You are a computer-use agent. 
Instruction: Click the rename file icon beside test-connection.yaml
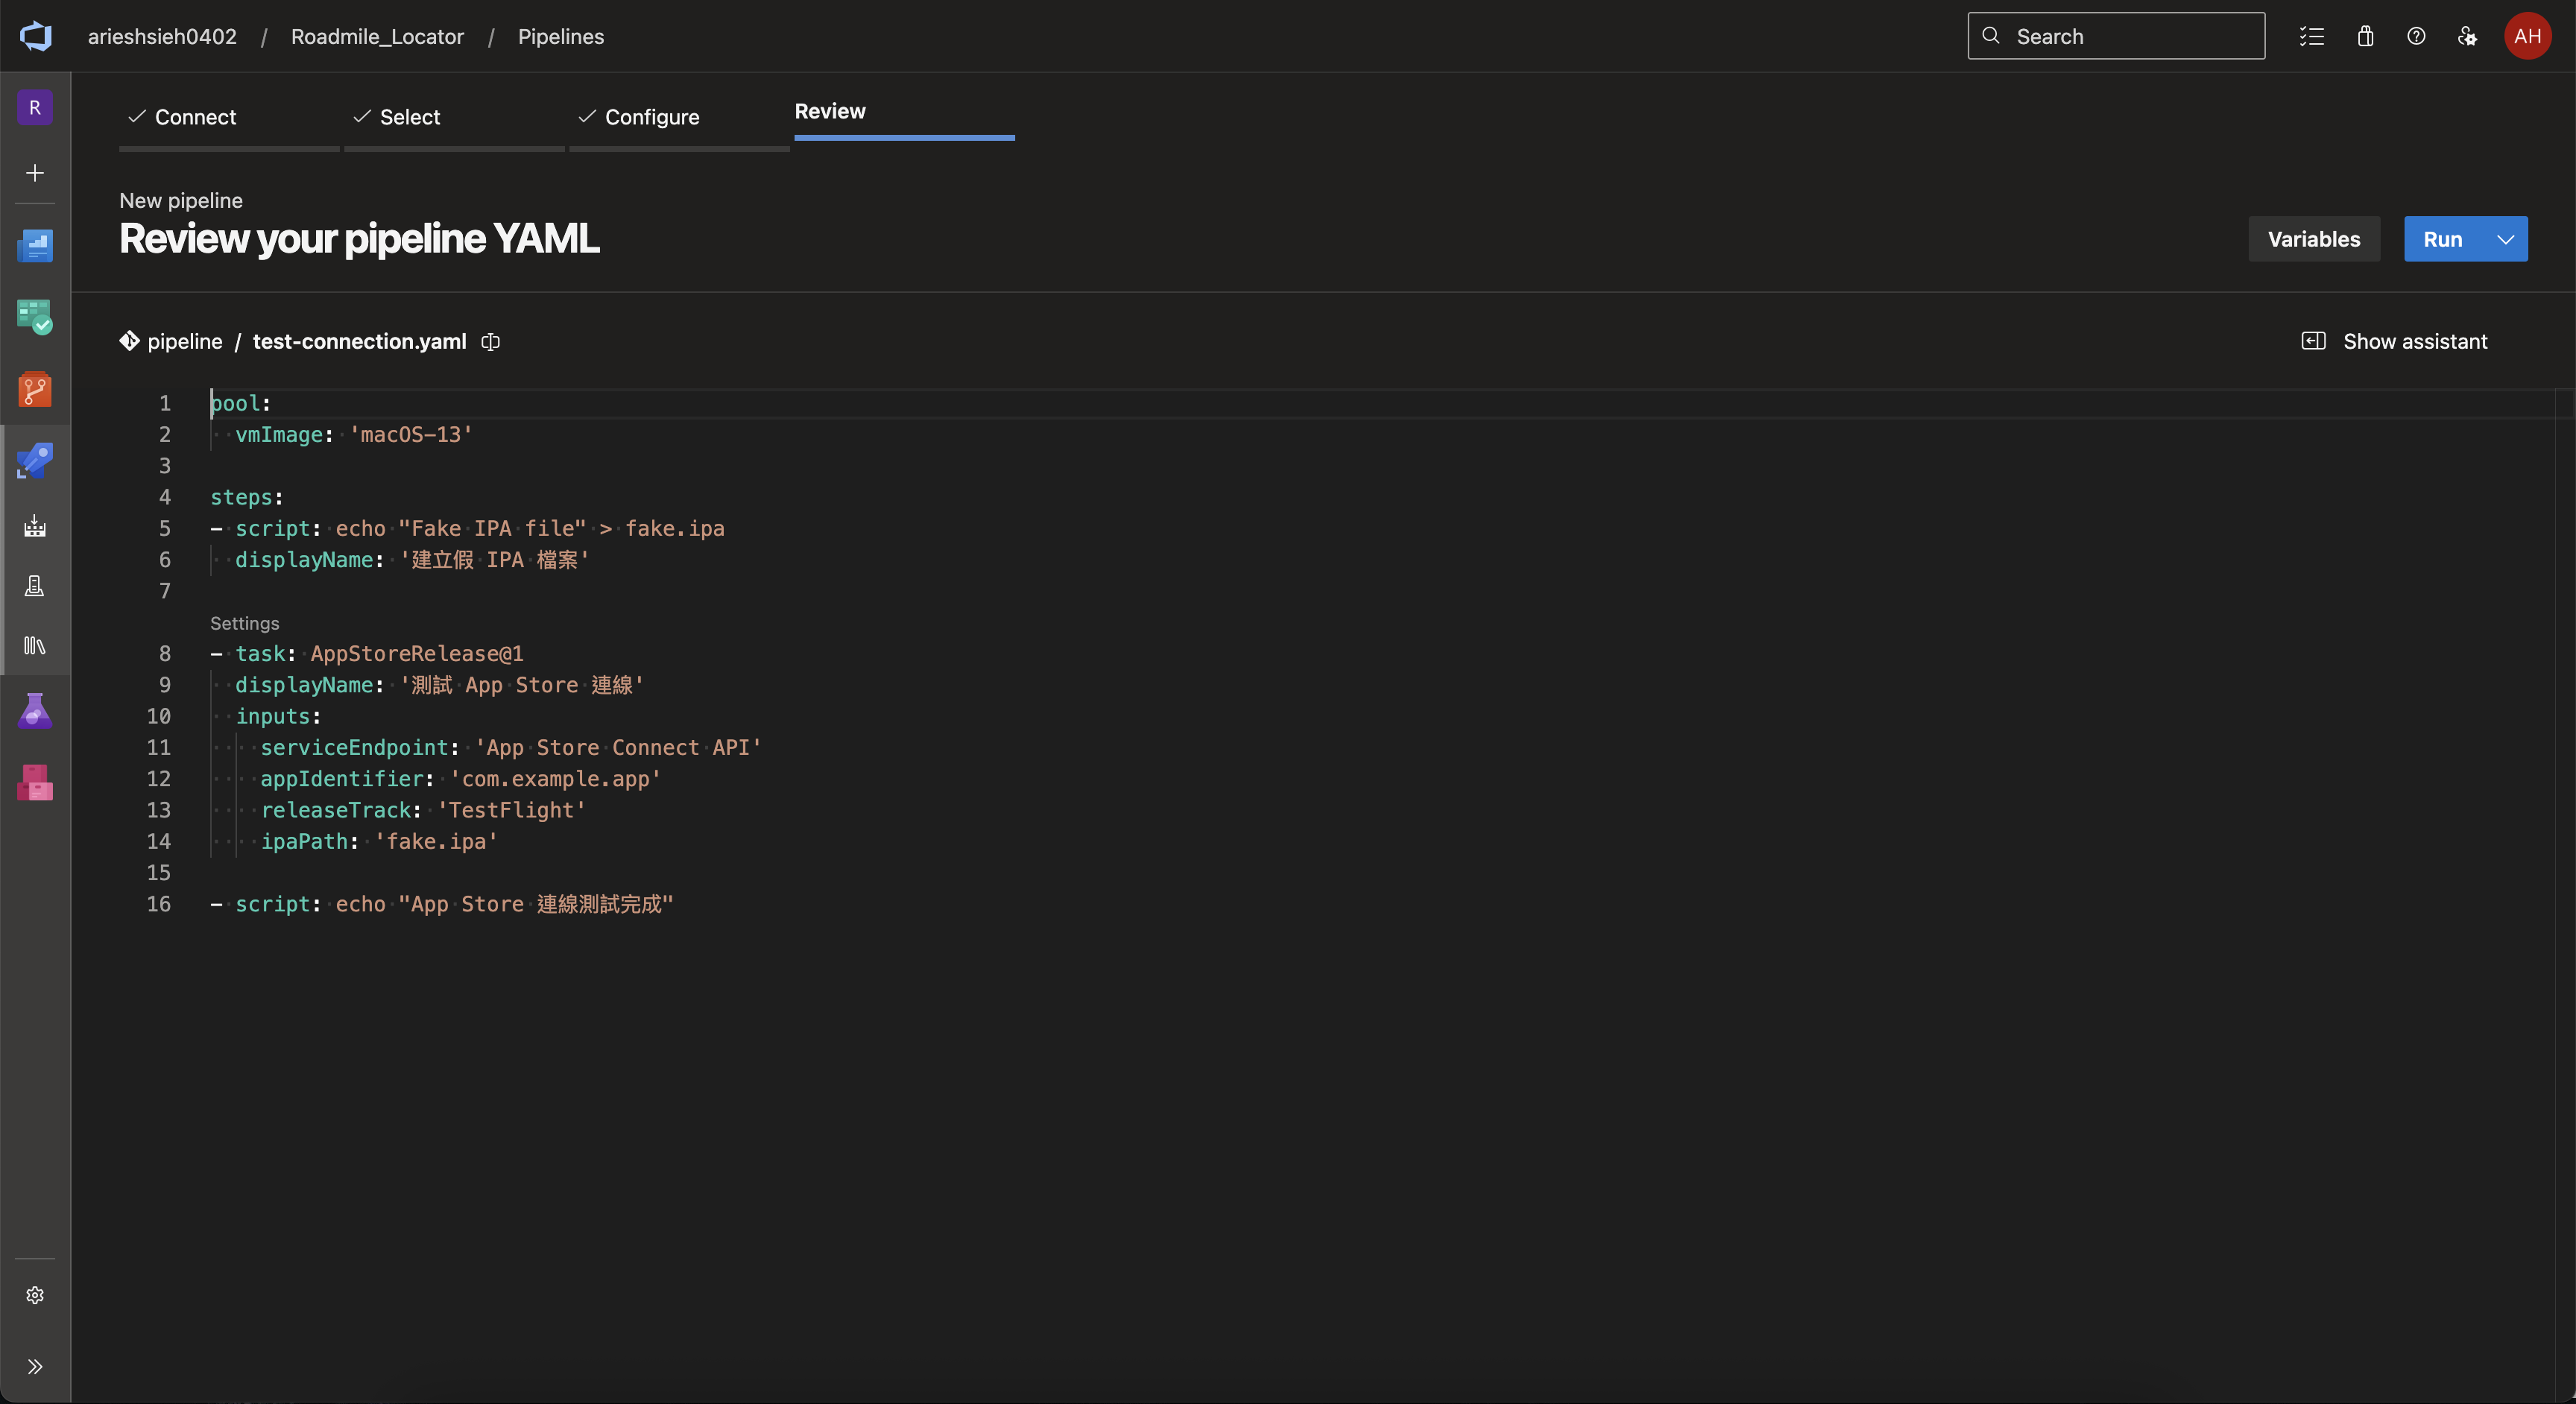pos(490,342)
